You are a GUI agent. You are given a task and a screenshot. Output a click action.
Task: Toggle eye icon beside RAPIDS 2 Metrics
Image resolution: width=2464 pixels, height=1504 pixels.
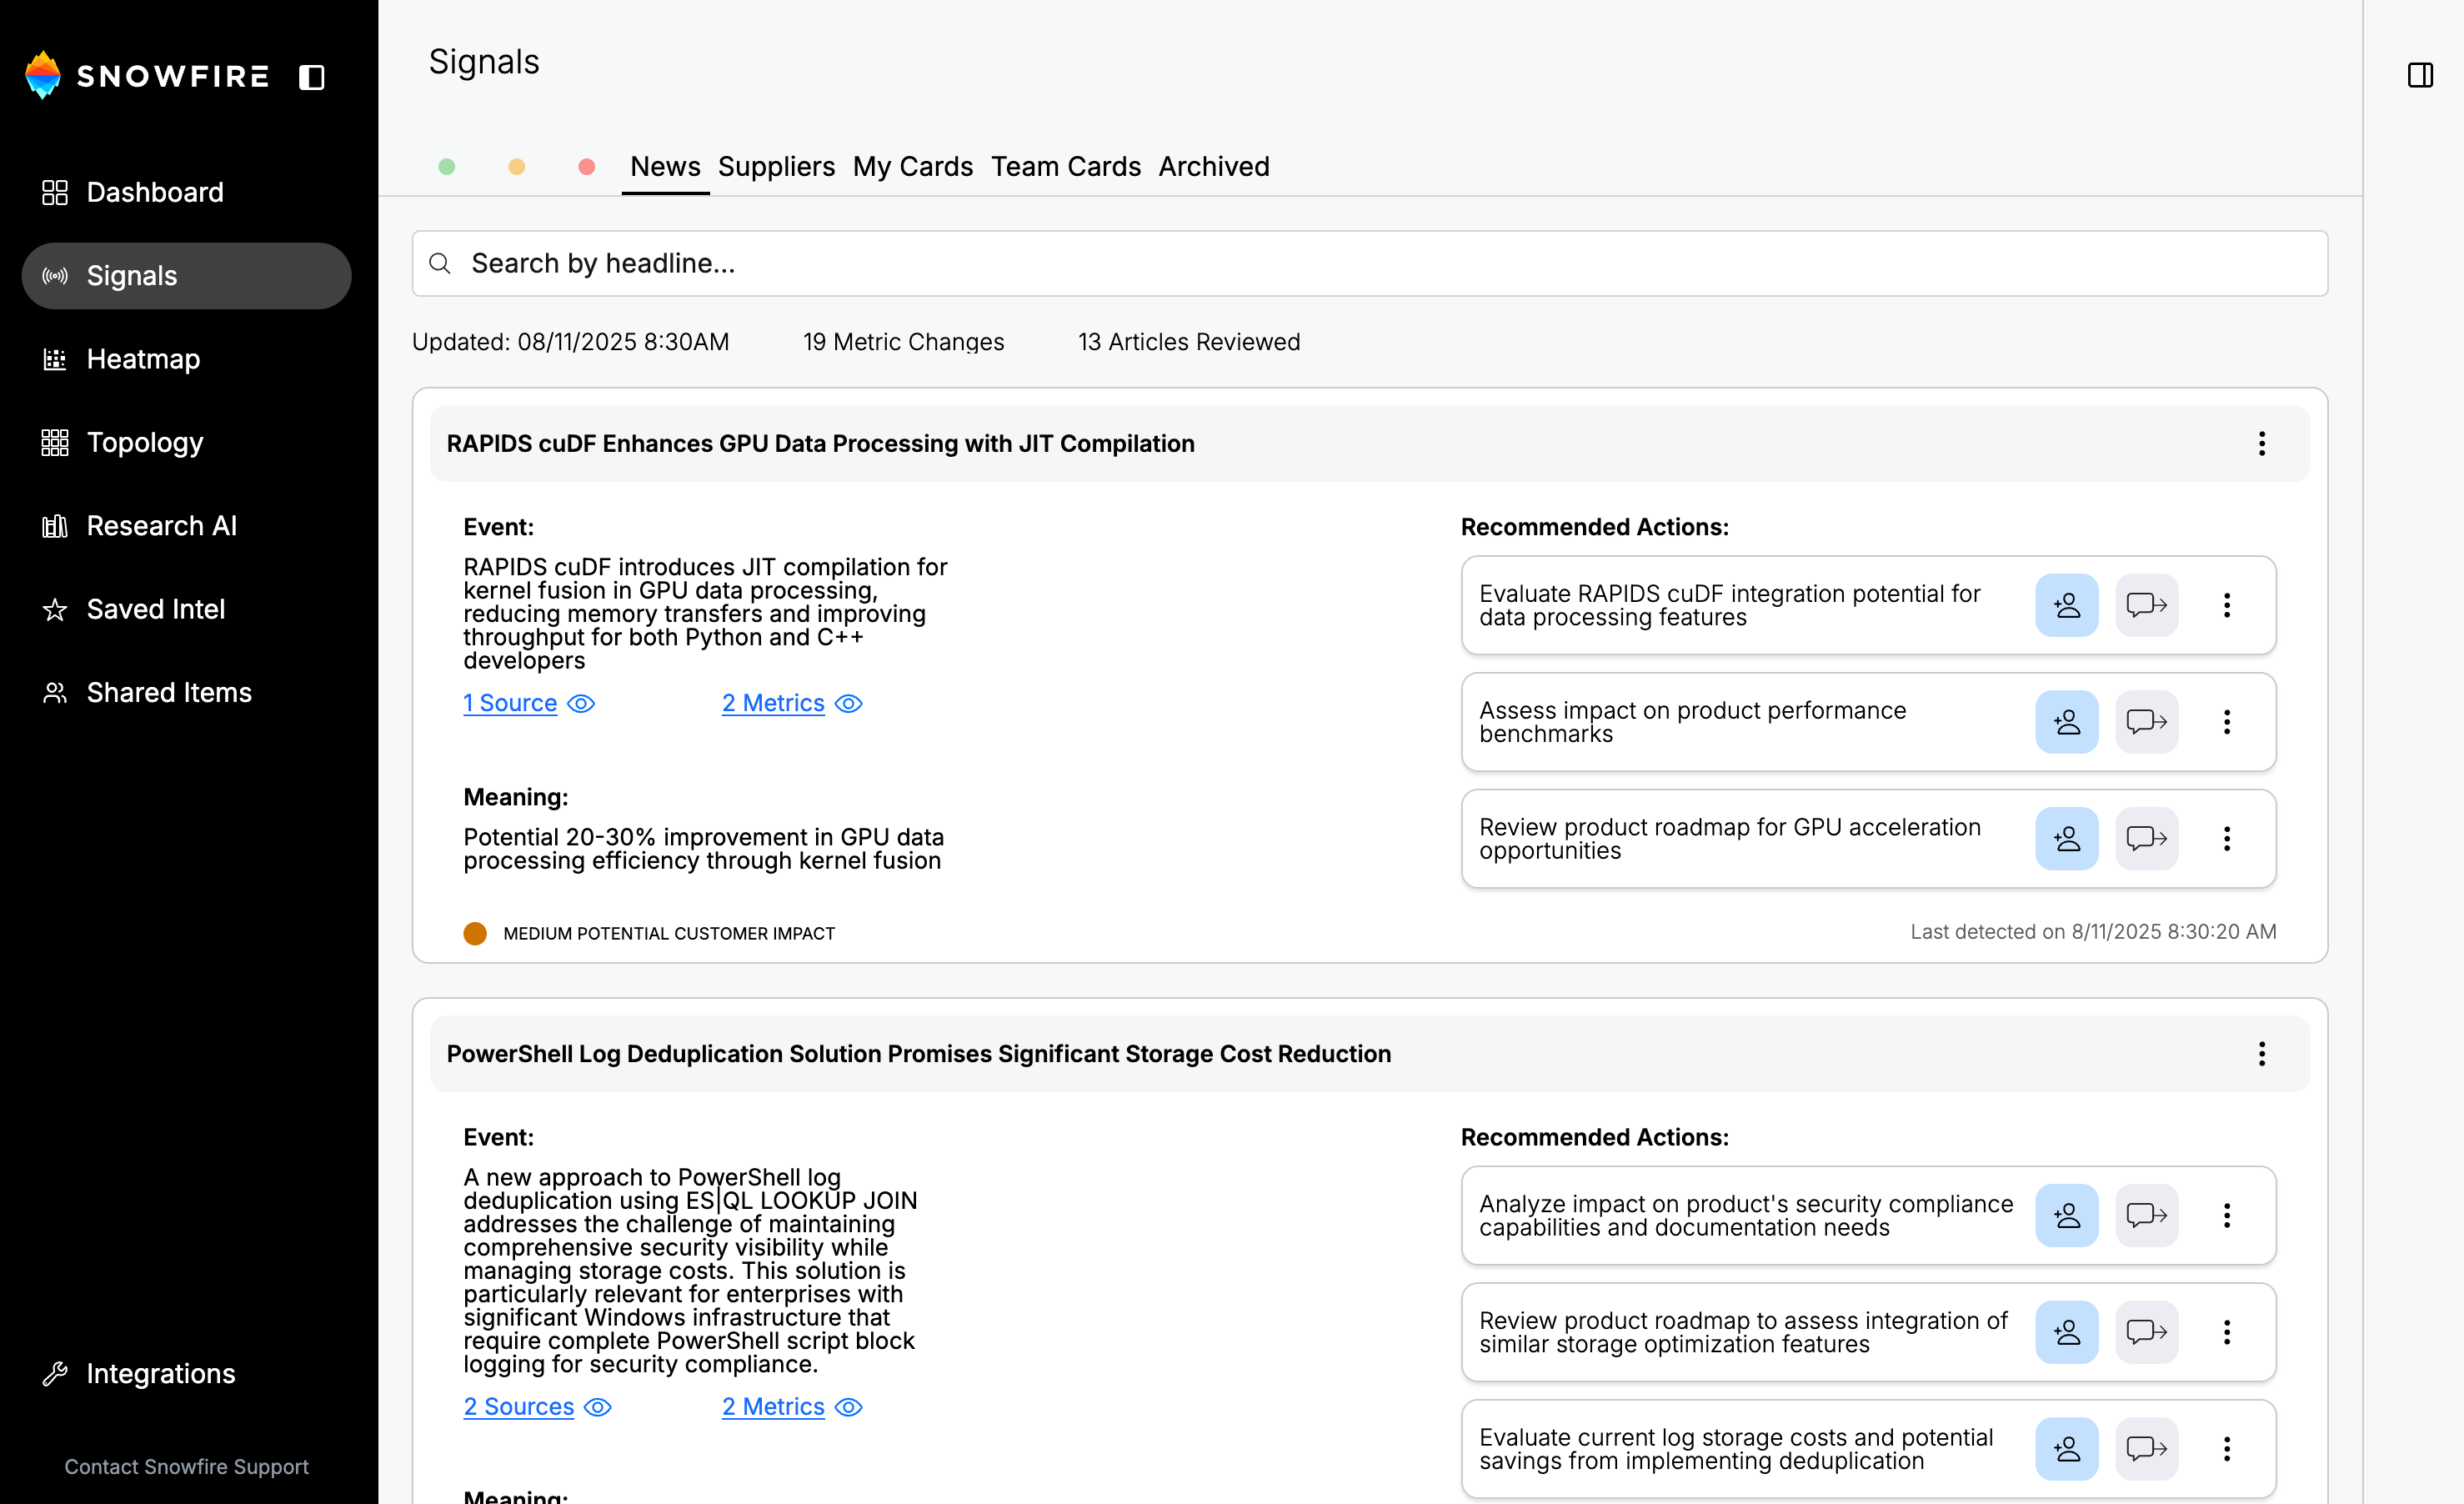pyautogui.click(x=848, y=704)
